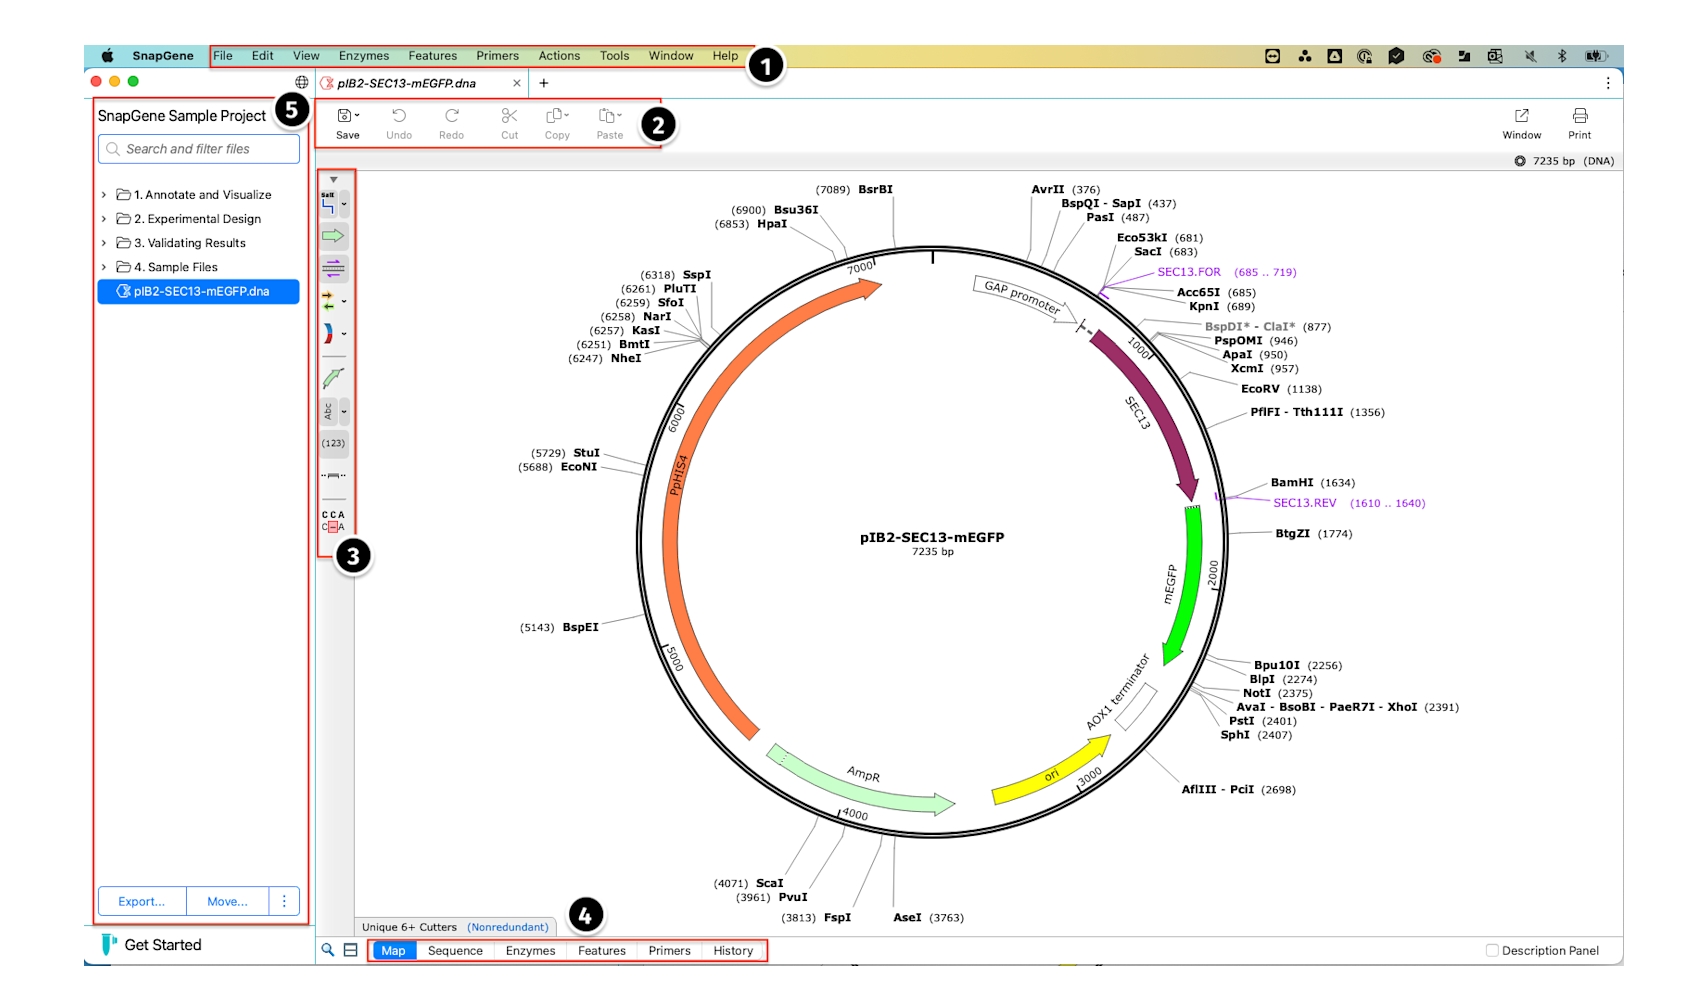Click the globe icon above the project sidebar
The image size is (1681, 990).
click(302, 82)
